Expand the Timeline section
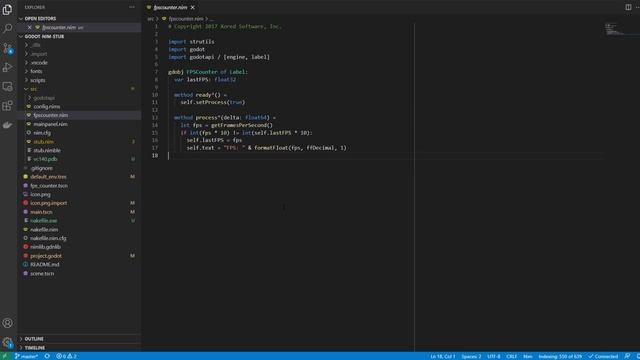This screenshot has width=640, height=360. click(x=35, y=348)
